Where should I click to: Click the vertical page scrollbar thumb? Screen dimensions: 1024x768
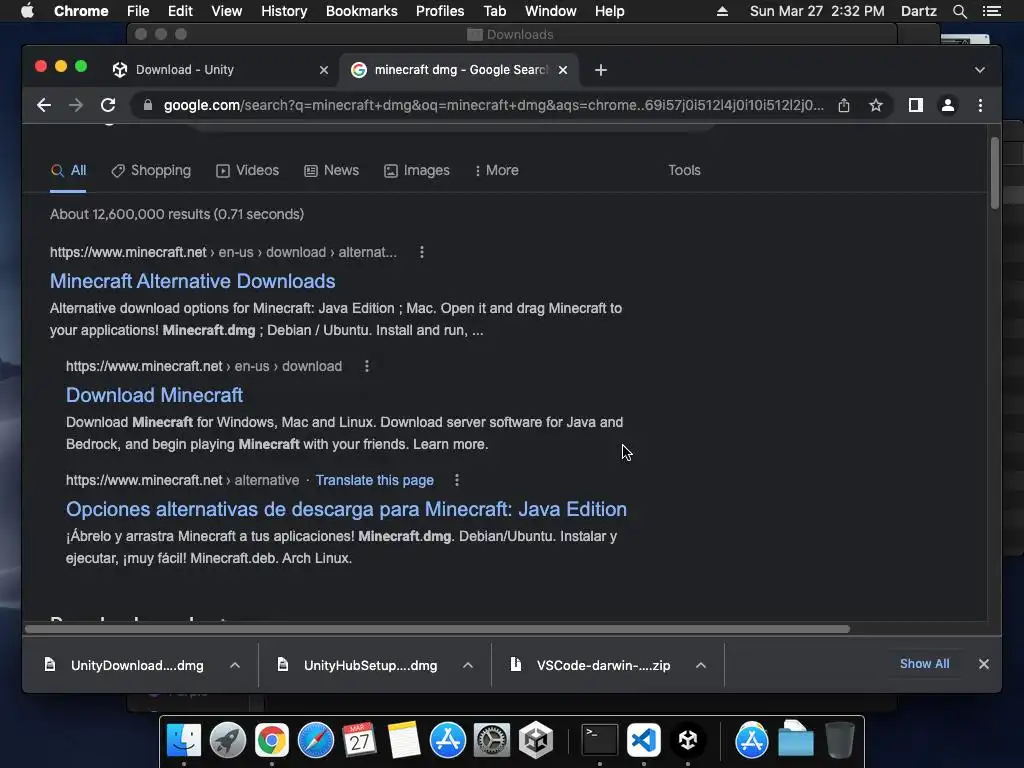coord(995,174)
